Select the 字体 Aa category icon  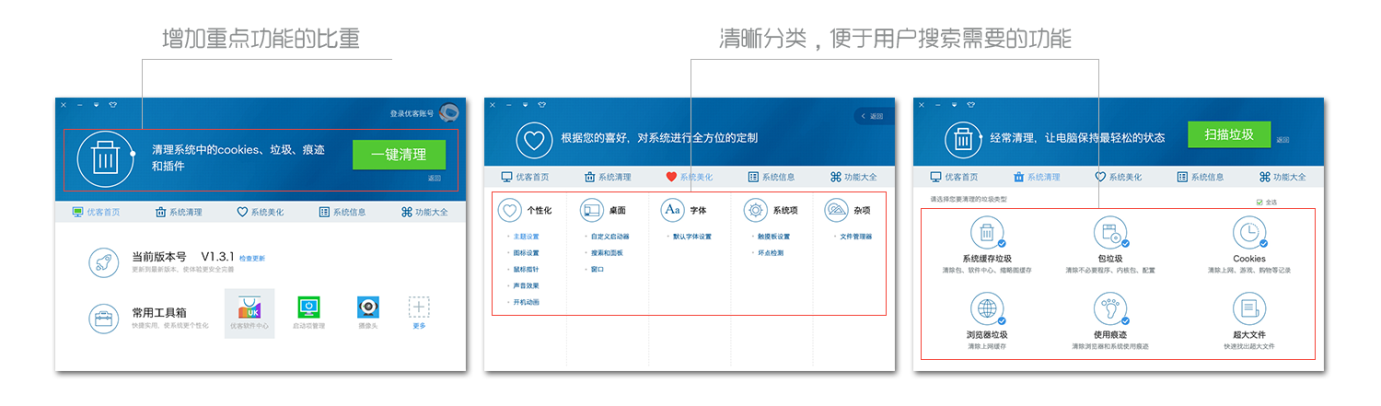[673, 211]
